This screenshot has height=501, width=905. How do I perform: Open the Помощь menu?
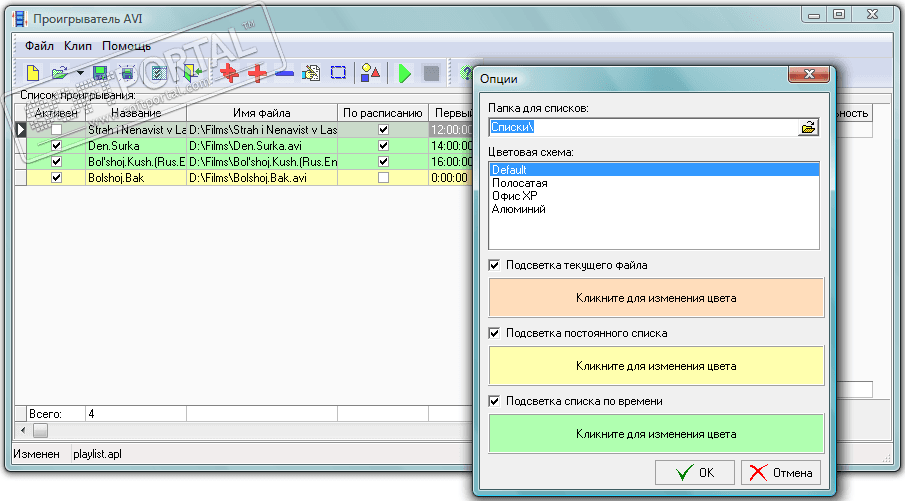[x=126, y=46]
